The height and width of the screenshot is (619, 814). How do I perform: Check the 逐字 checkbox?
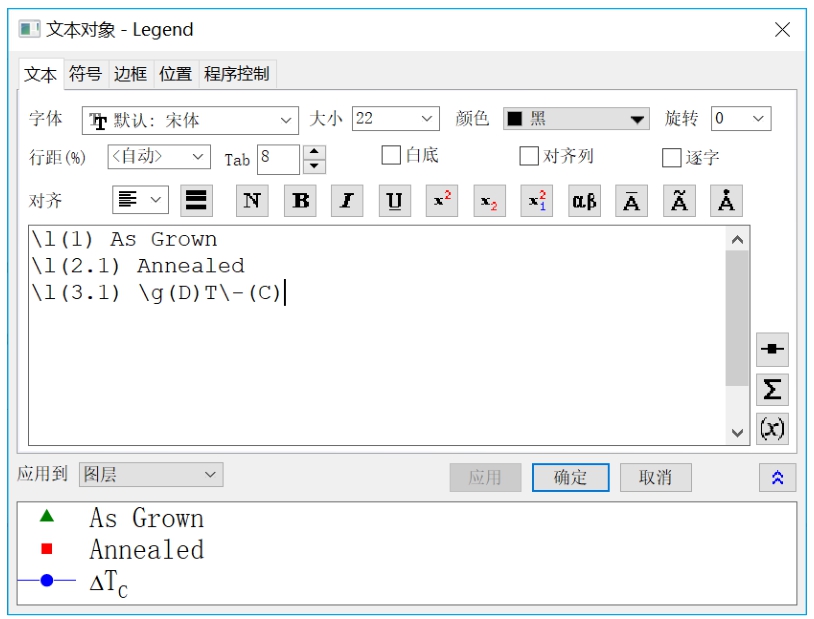(672, 158)
